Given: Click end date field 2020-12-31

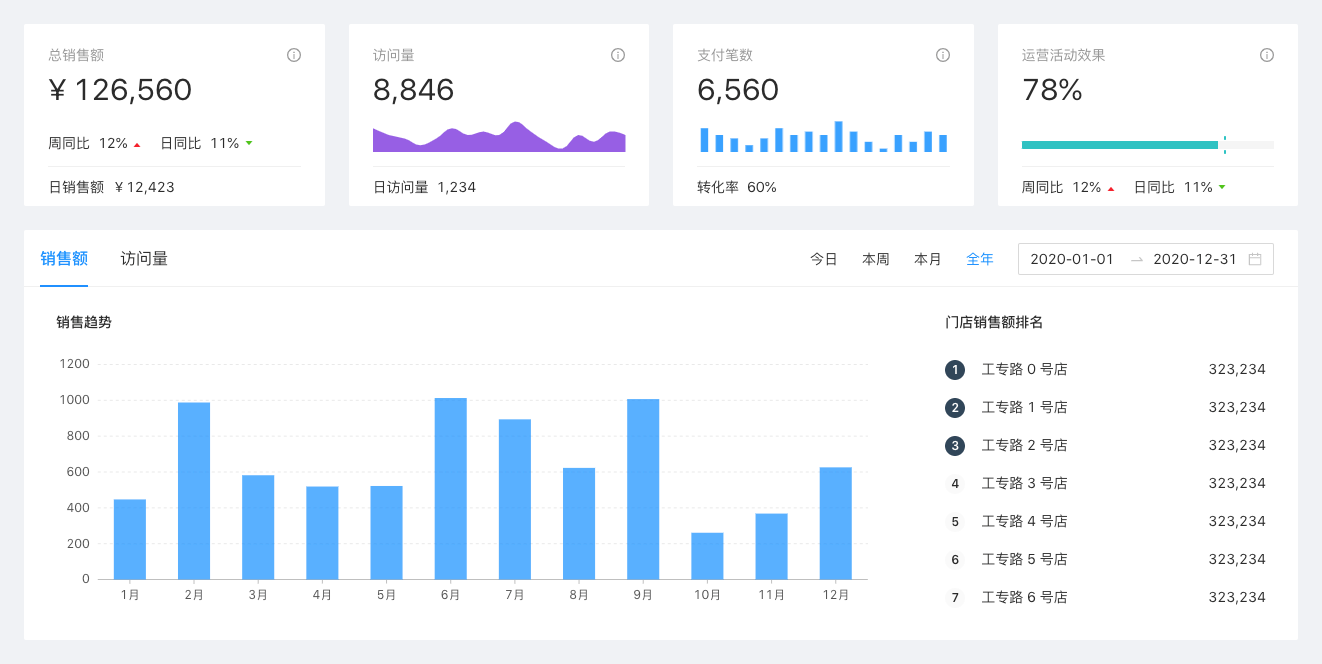Looking at the screenshot, I should pyautogui.click(x=1195, y=259).
